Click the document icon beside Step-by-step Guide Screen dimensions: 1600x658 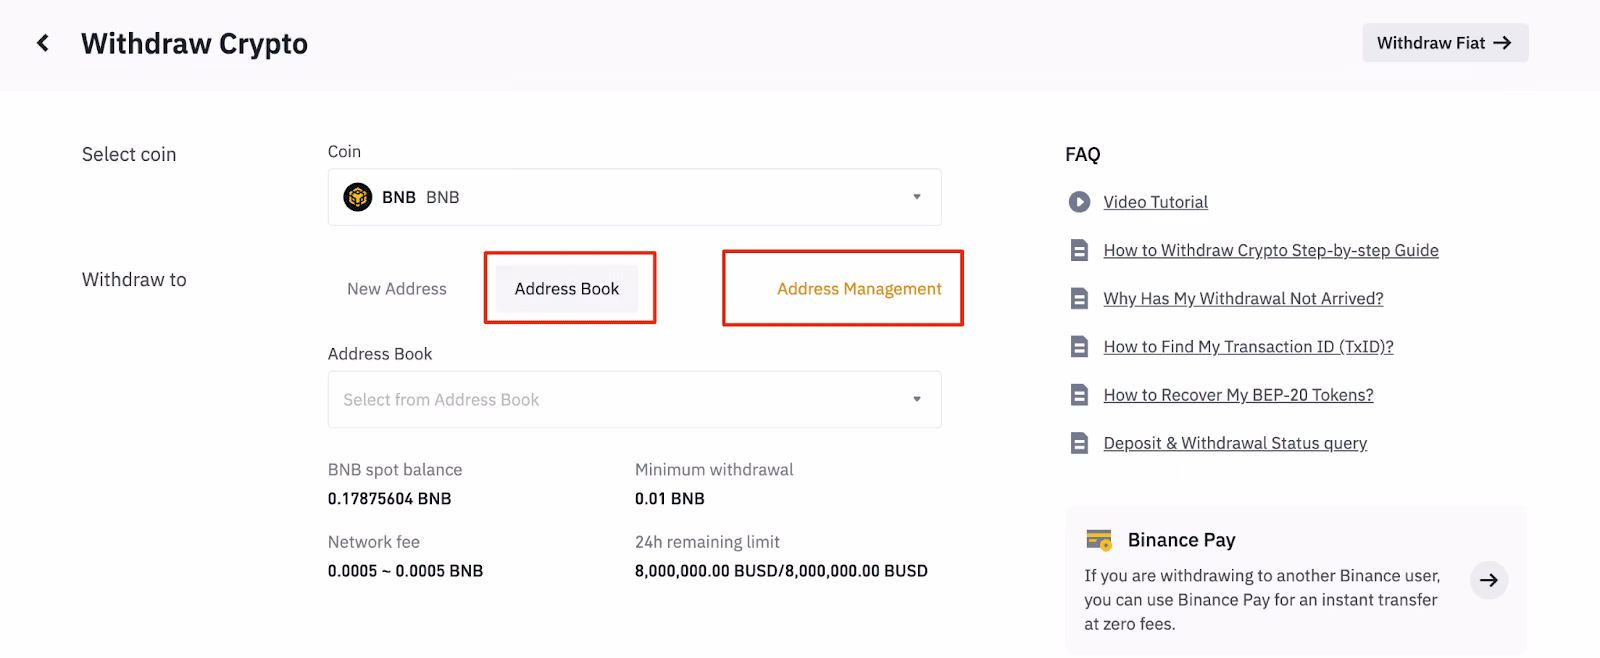pyautogui.click(x=1079, y=250)
